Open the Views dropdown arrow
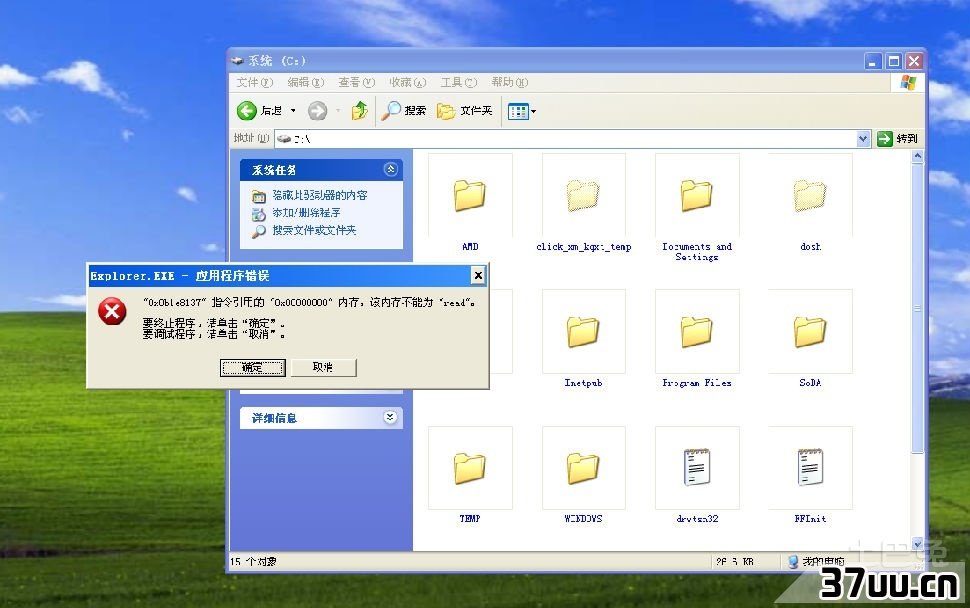The image size is (970, 608). (x=533, y=112)
